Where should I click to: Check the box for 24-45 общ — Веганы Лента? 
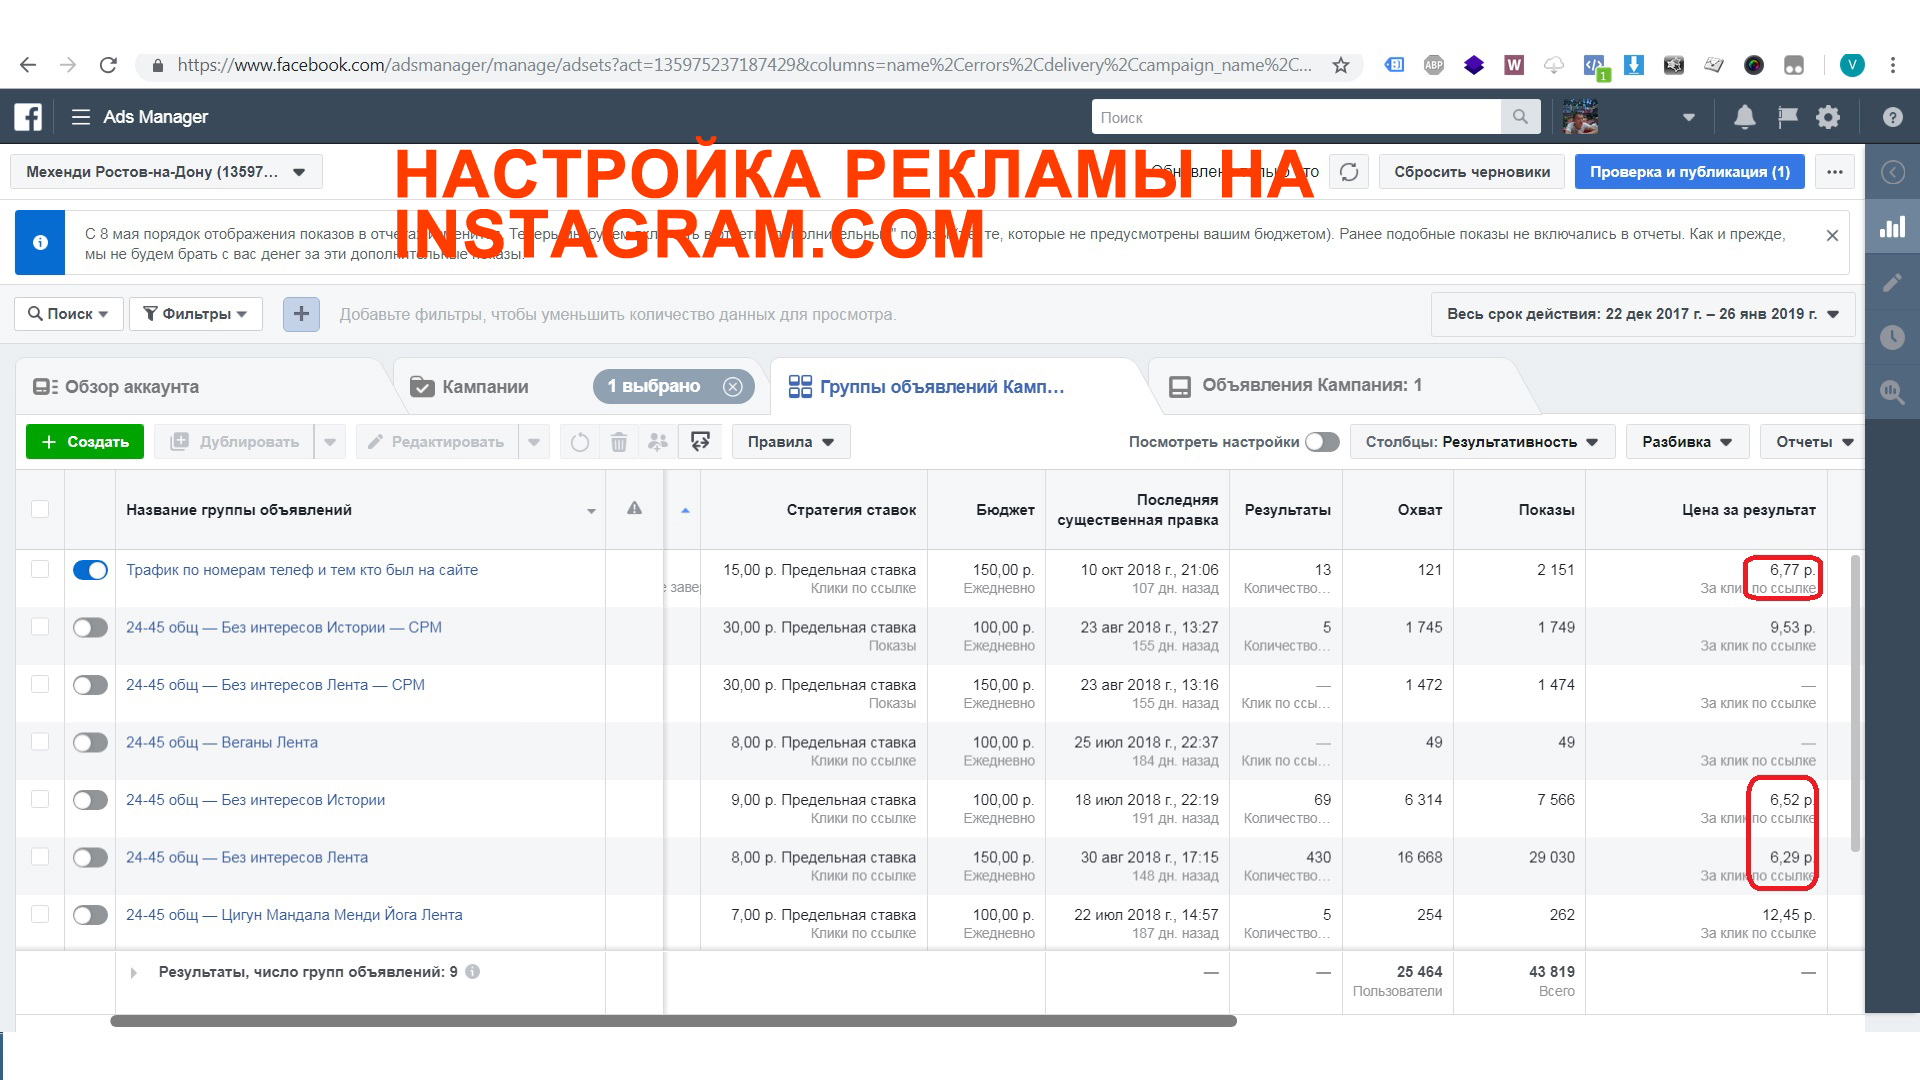tap(40, 742)
